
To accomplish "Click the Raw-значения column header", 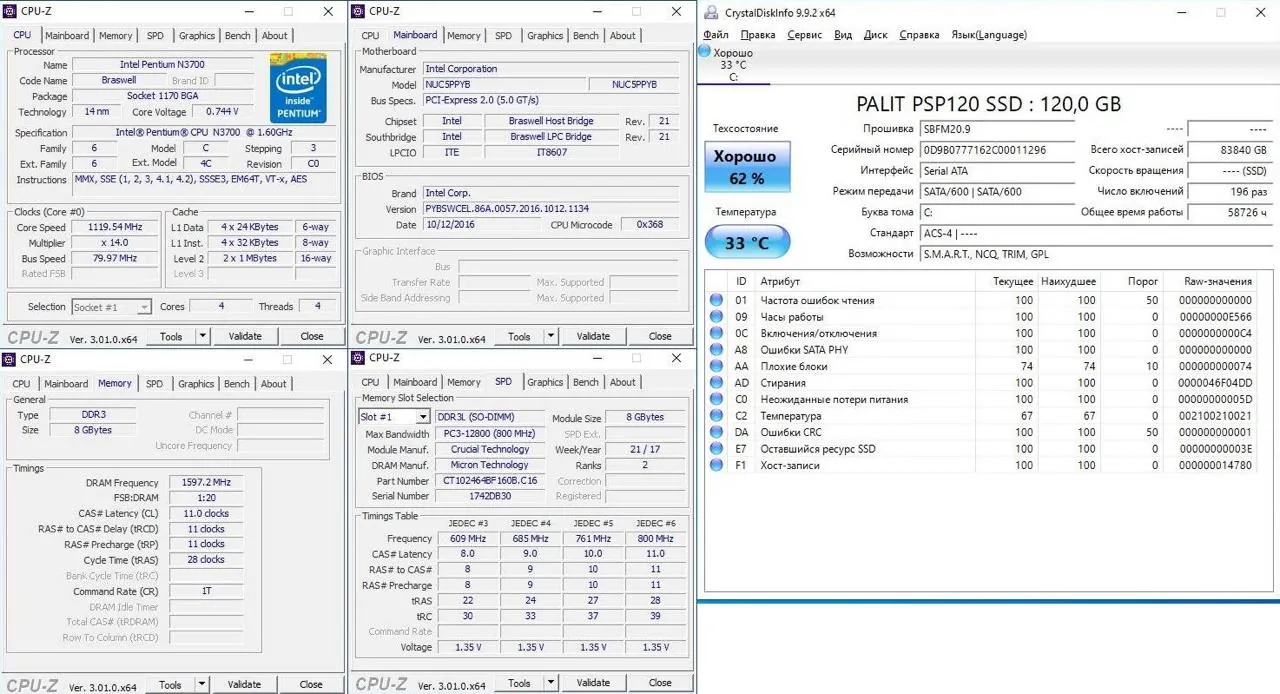I will (x=1217, y=282).
